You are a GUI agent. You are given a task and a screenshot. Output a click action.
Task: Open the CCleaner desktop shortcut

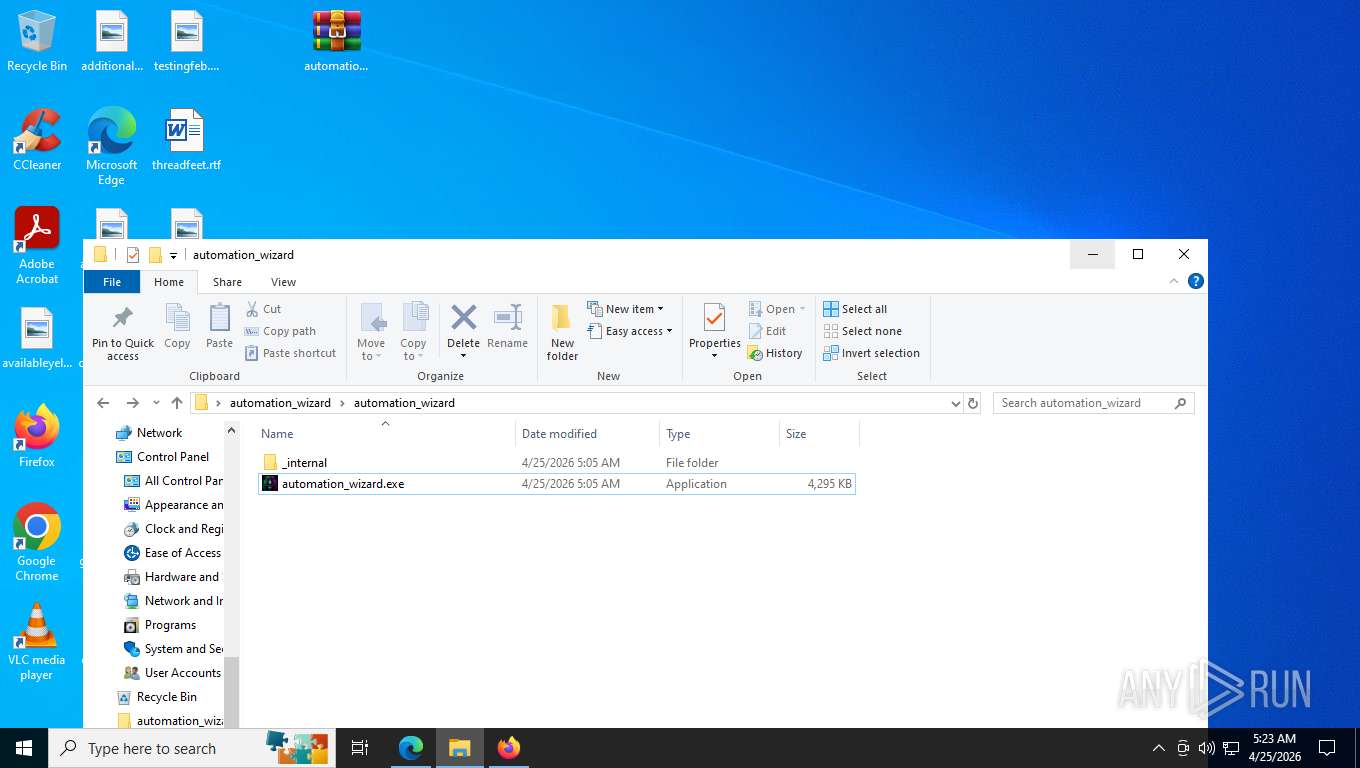coord(37,140)
